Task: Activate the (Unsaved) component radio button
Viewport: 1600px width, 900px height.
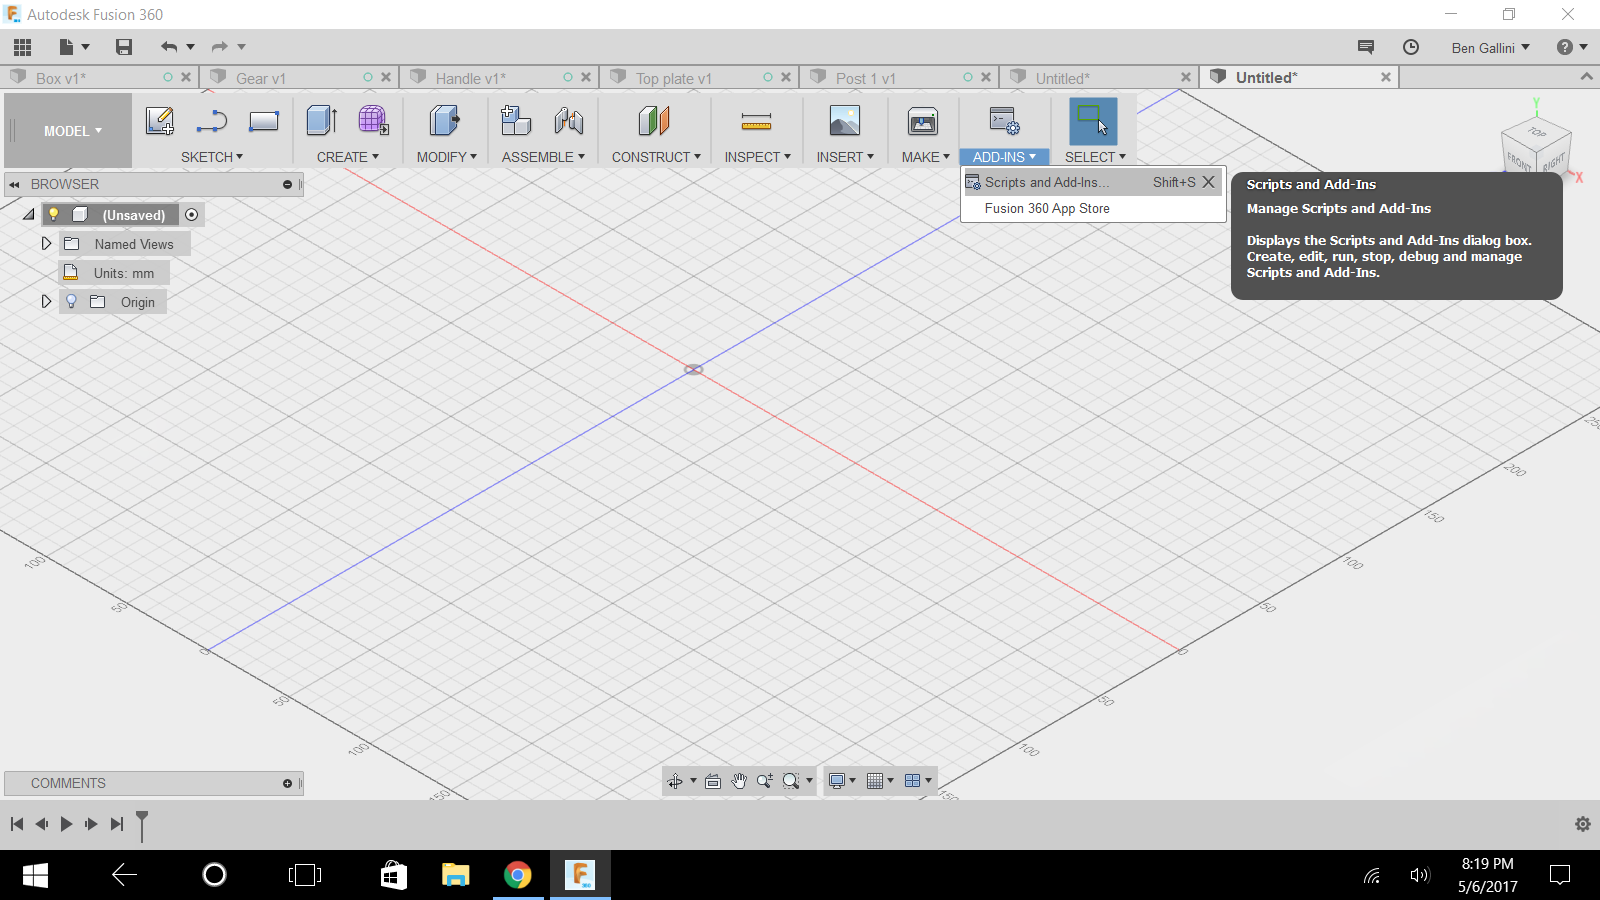Action: point(192,214)
